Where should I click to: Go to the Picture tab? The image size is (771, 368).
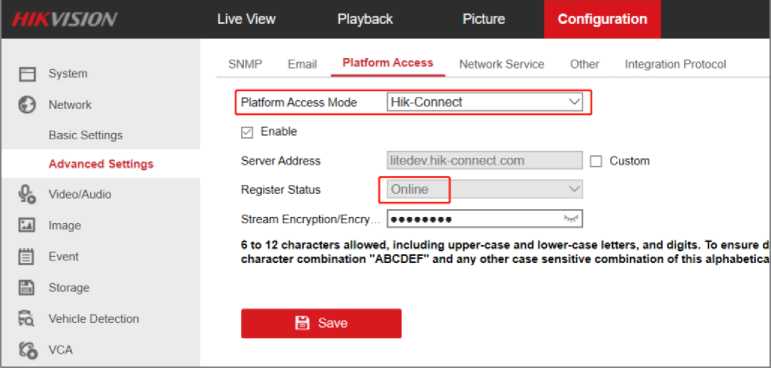(x=484, y=19)
